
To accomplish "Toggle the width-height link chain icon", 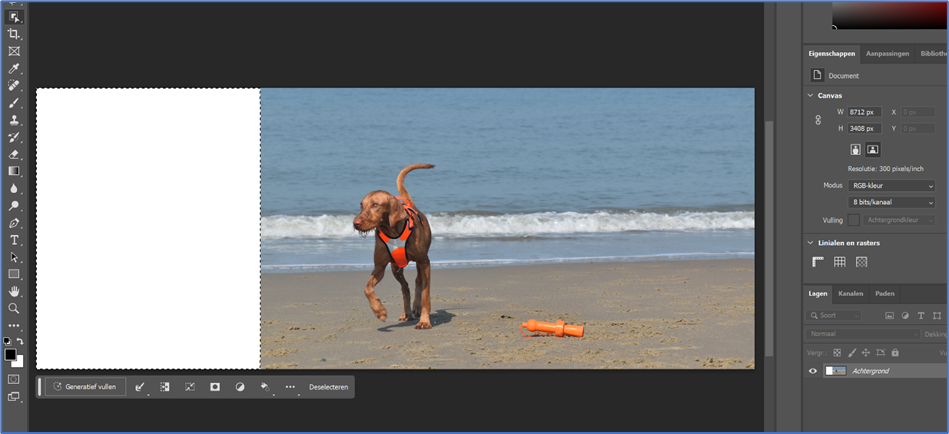I will pos(818,120).
